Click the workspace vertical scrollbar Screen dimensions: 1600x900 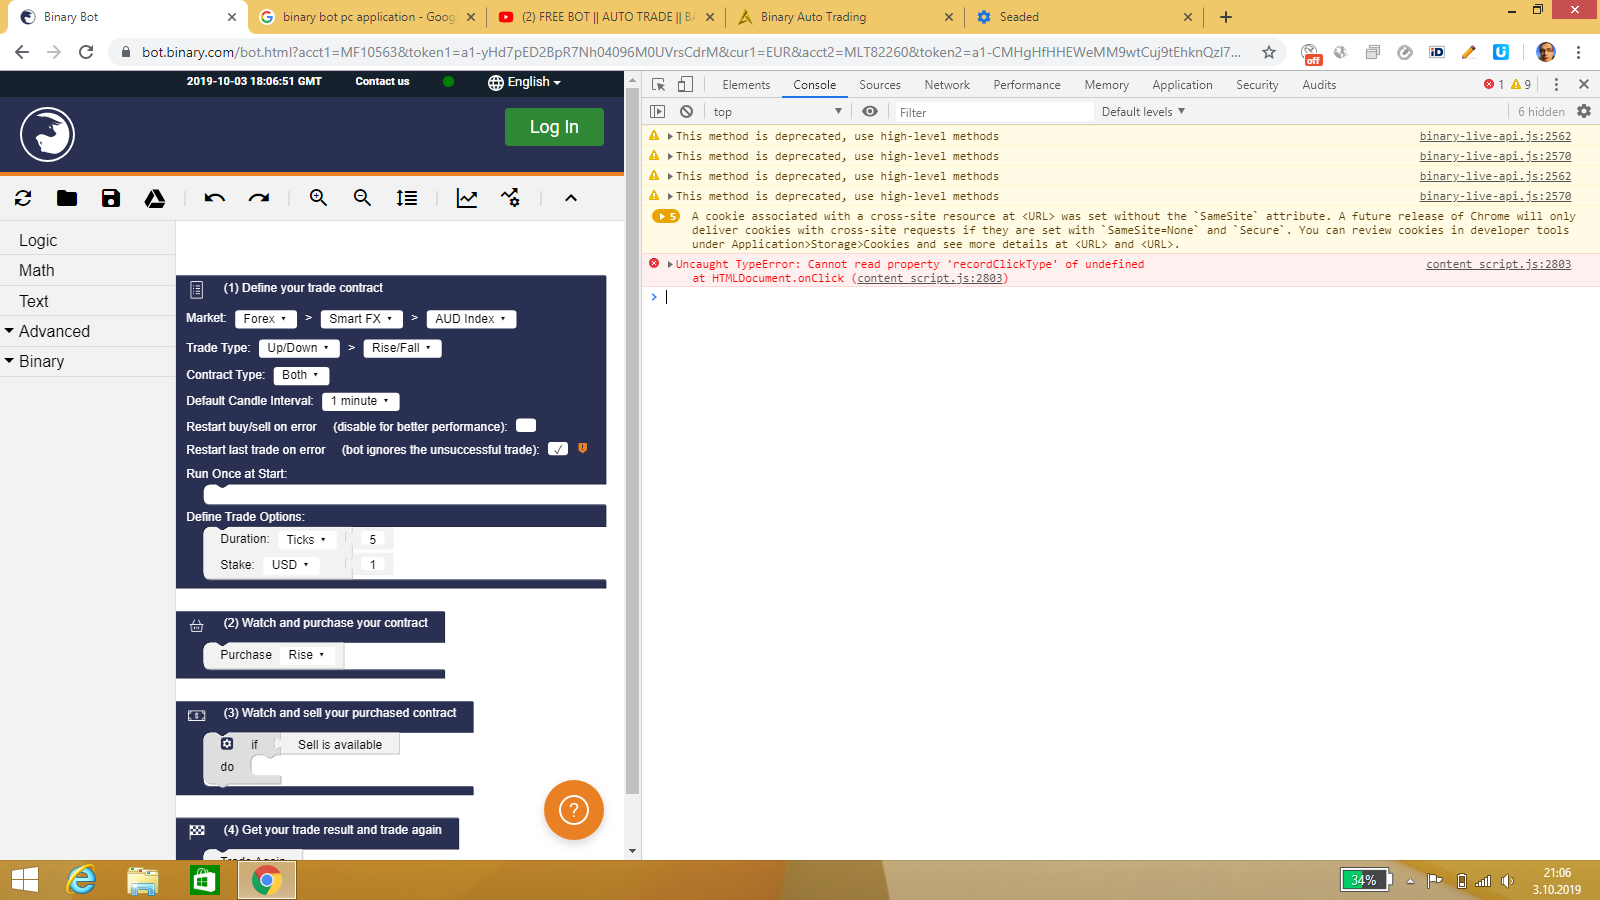pos(632,440)
